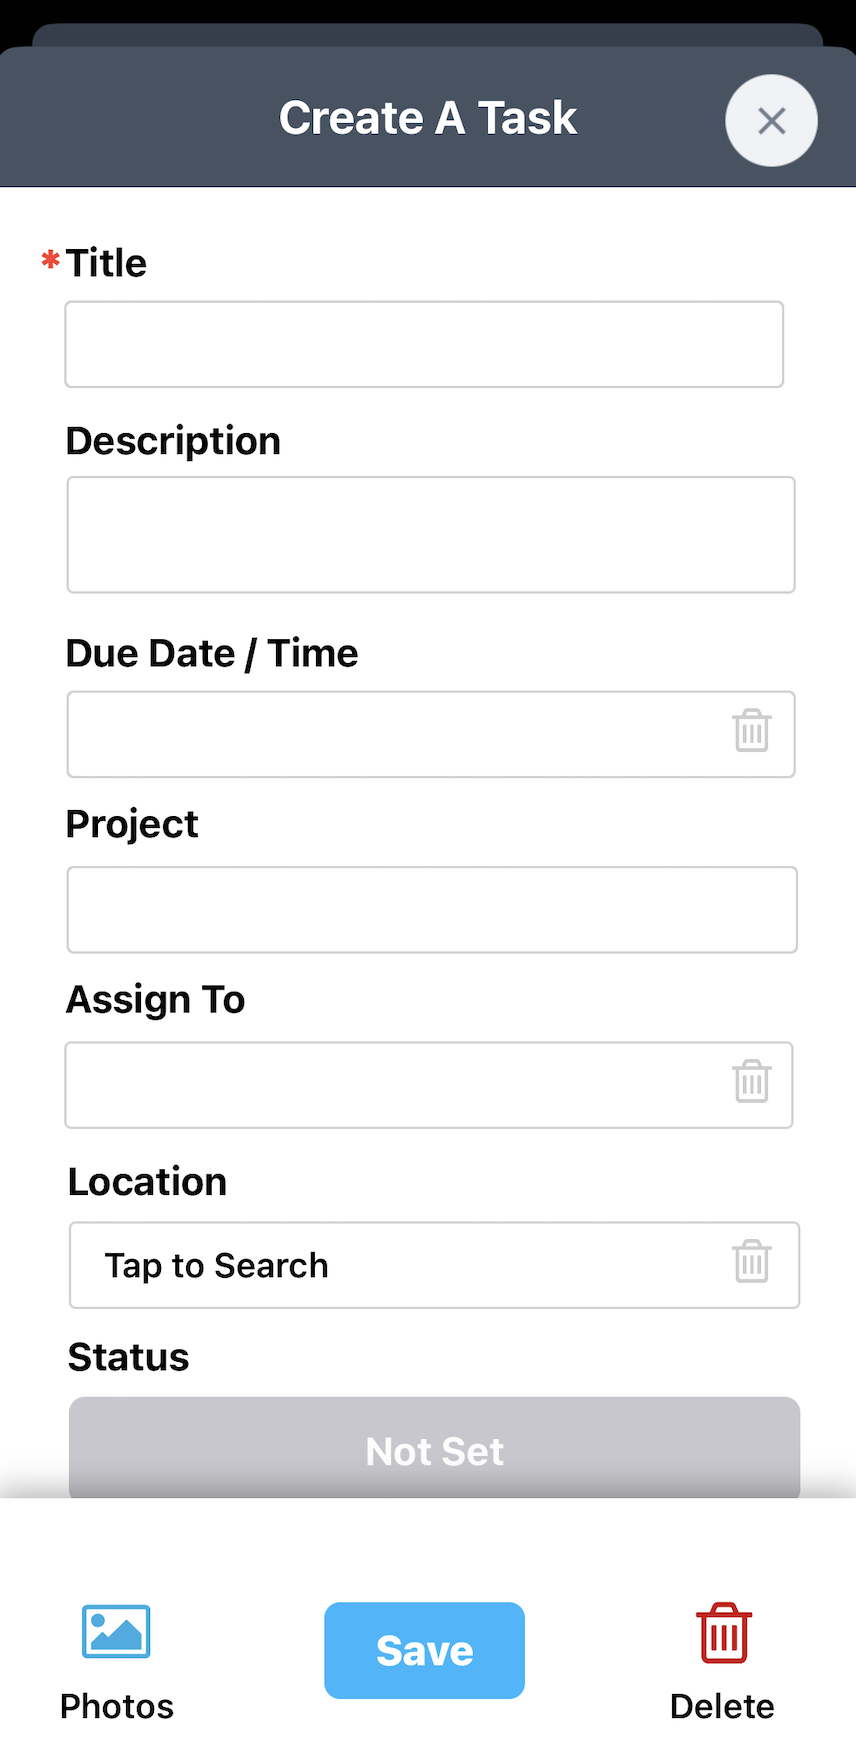Tap the red Delete trash icon
The height and width of the screenshot is (1754, 856).
724,1633
